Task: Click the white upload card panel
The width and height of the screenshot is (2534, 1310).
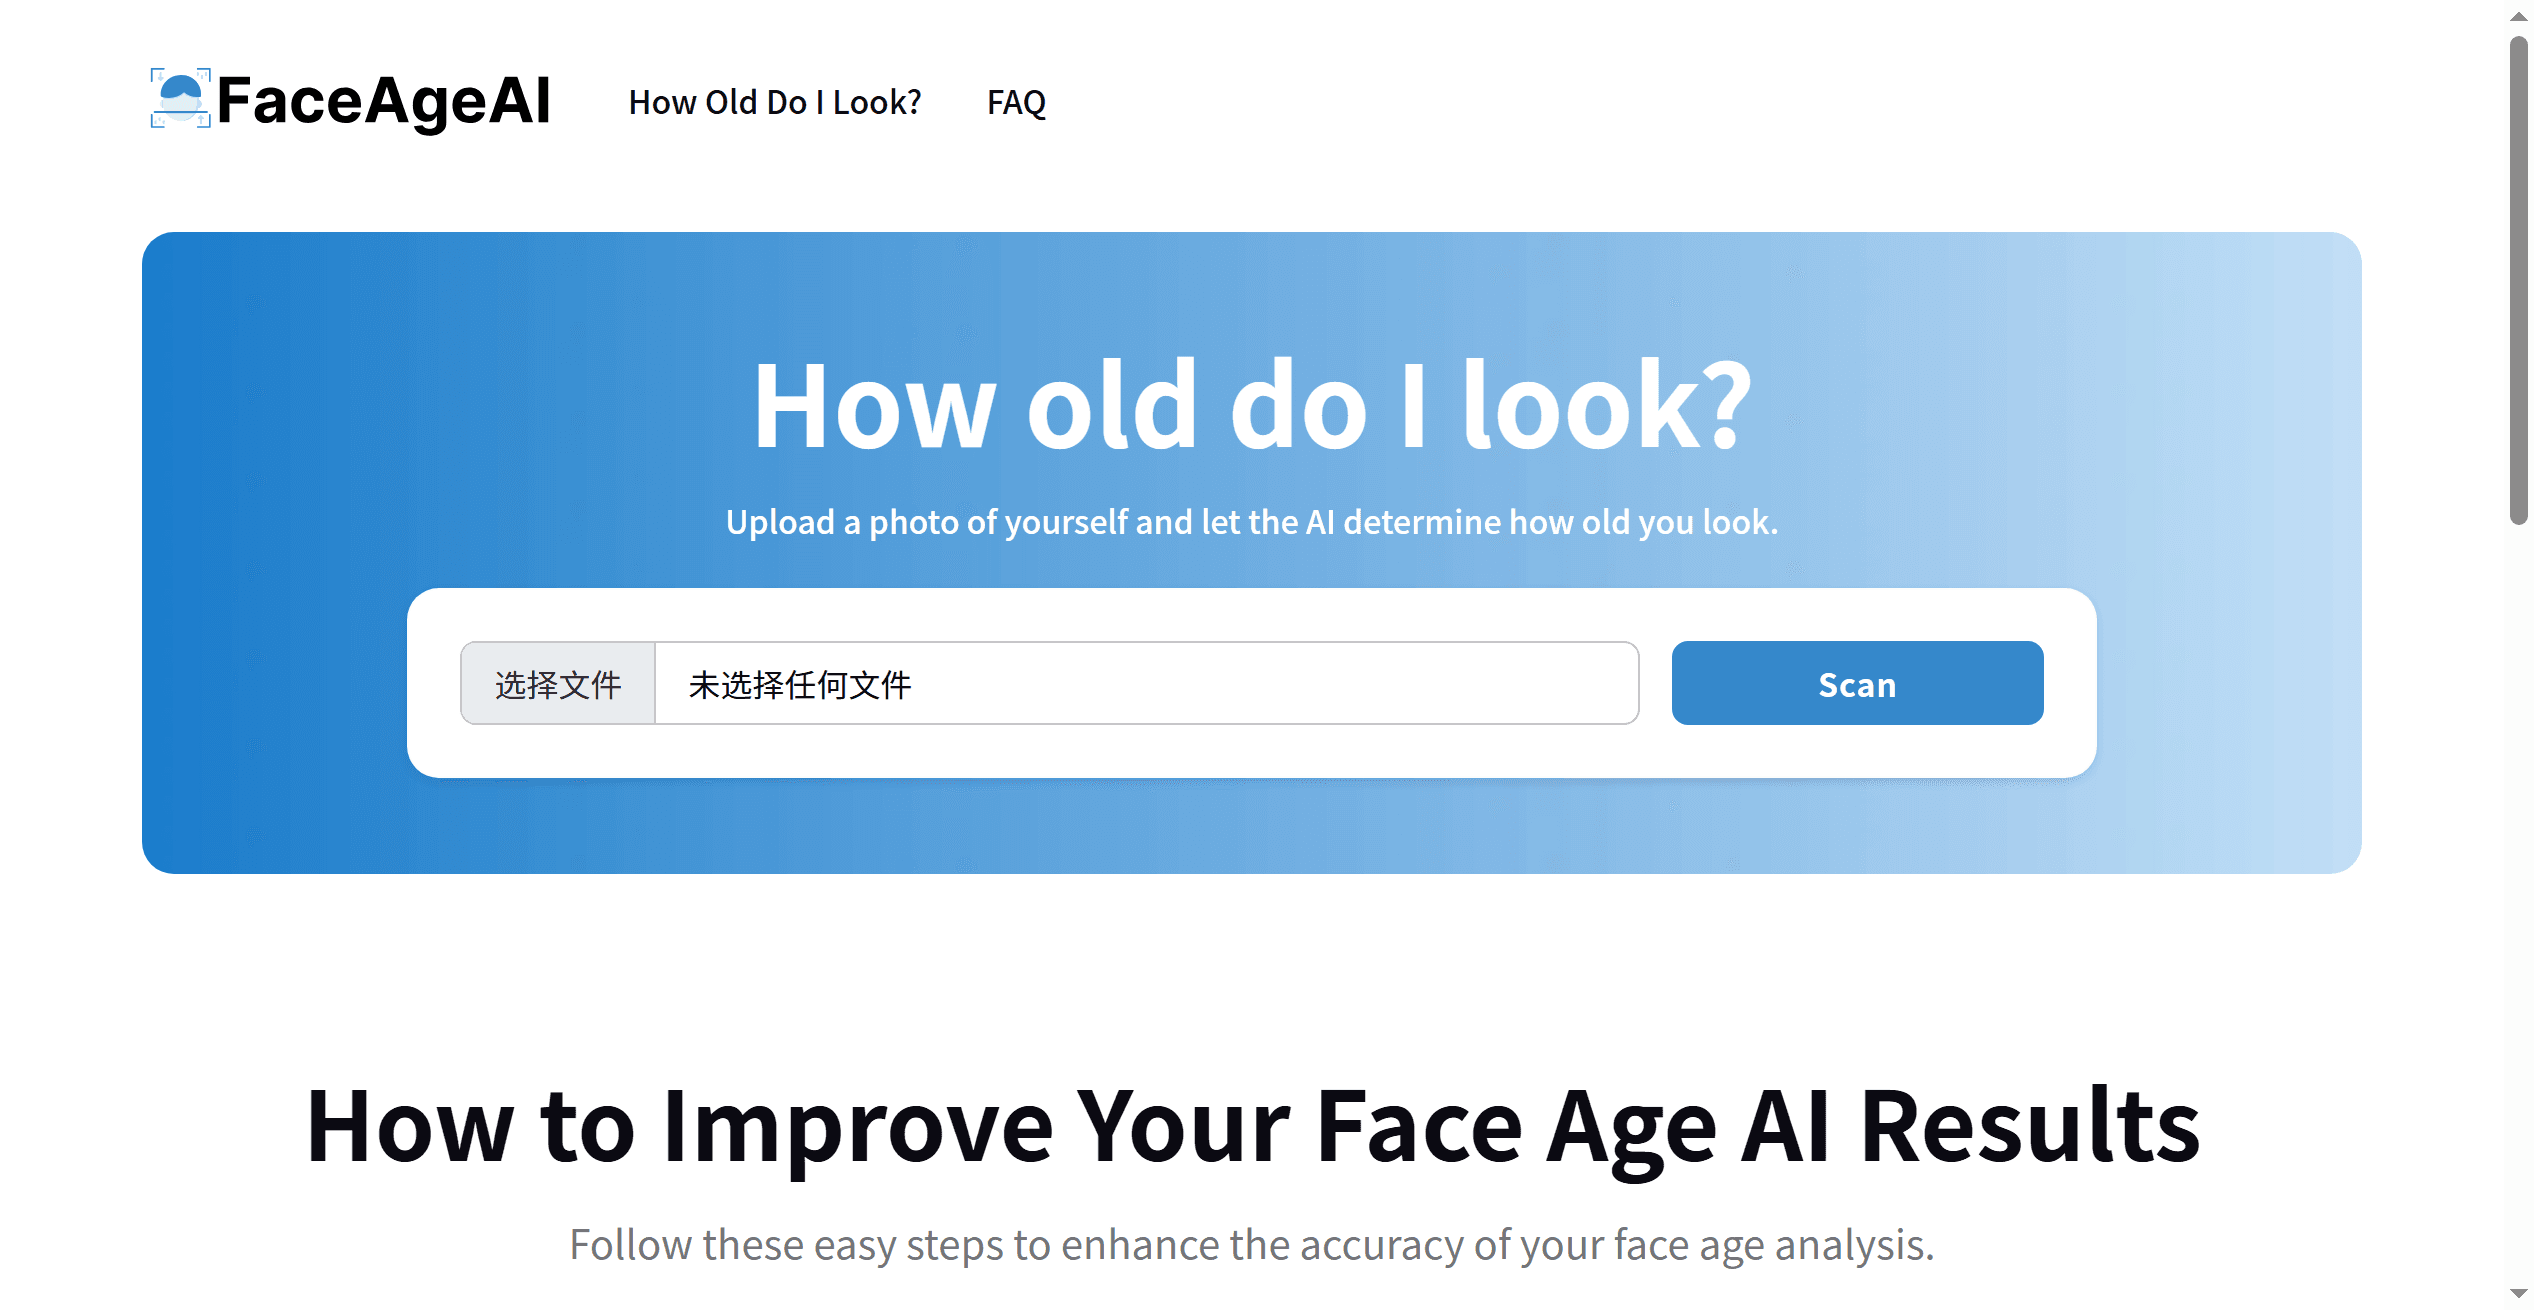Action: (x=1250, y=760)
